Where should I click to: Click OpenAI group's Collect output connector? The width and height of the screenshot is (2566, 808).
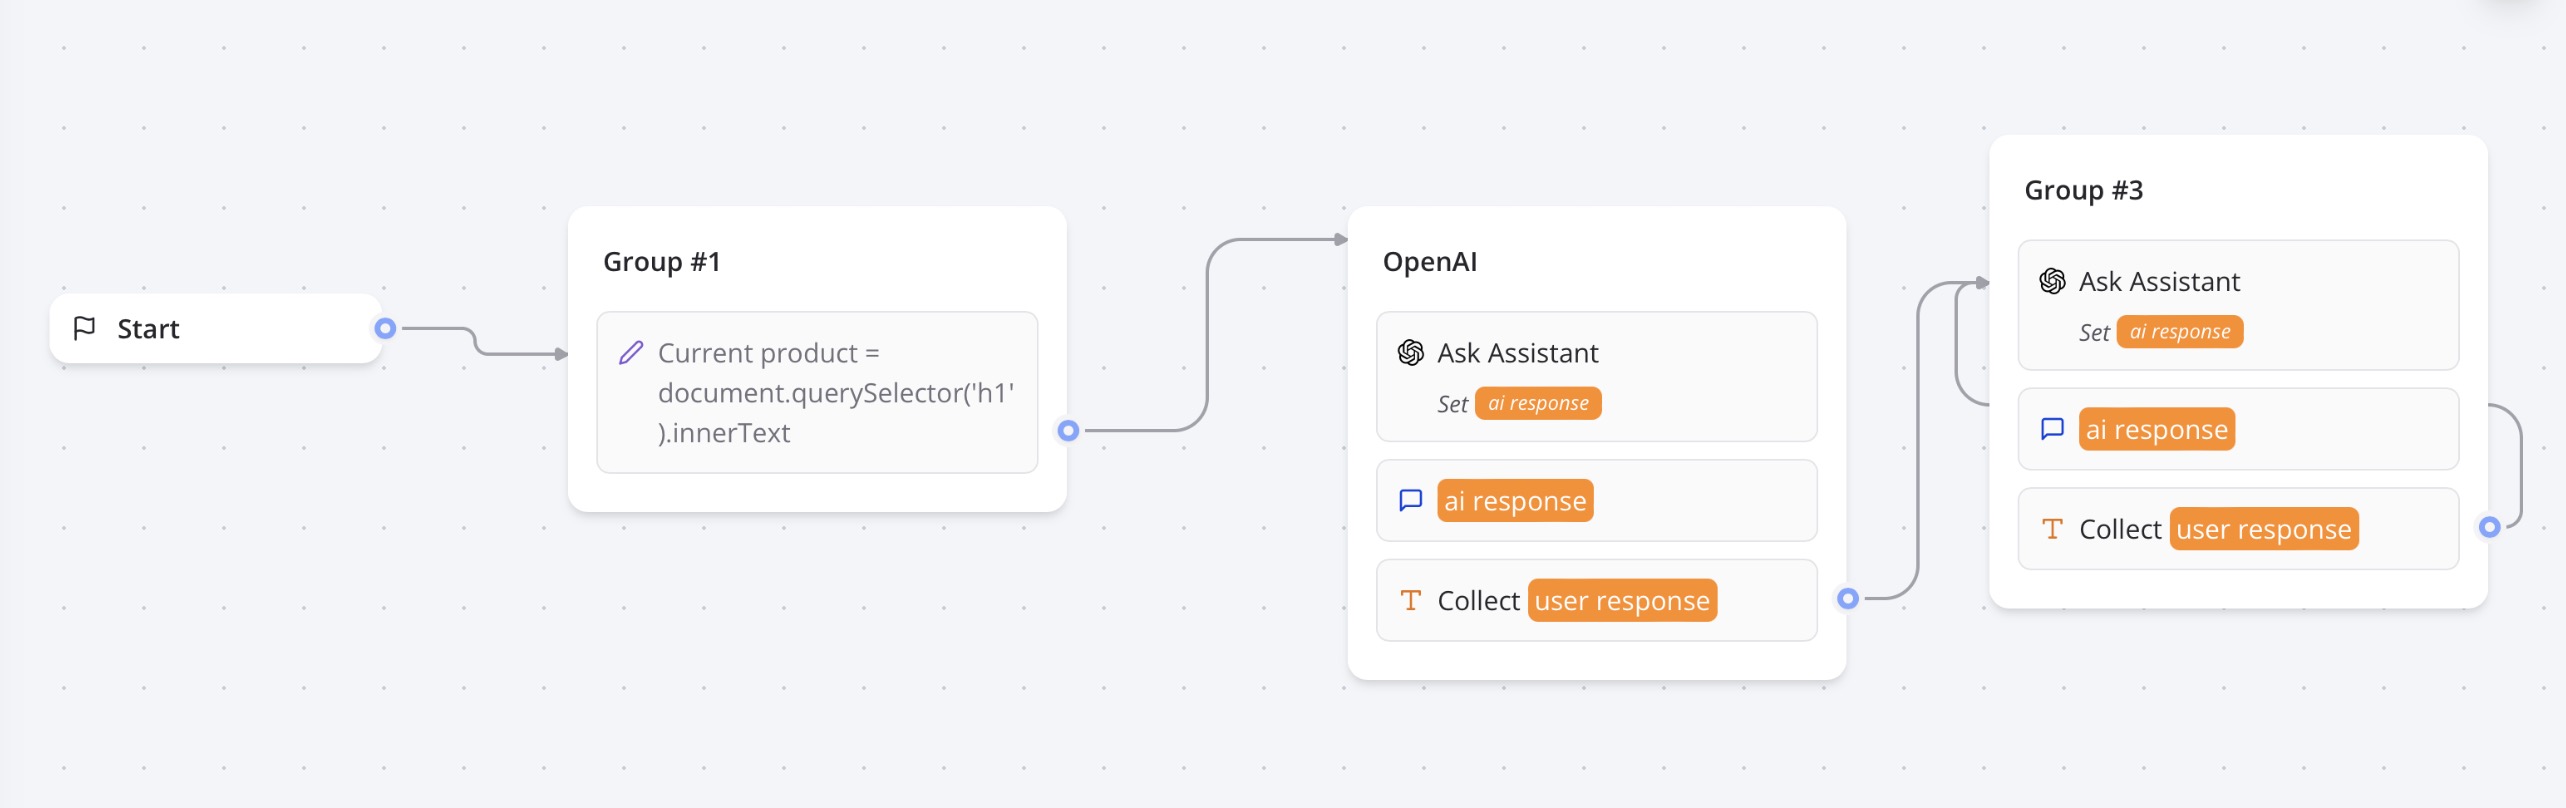[1848, 598]
